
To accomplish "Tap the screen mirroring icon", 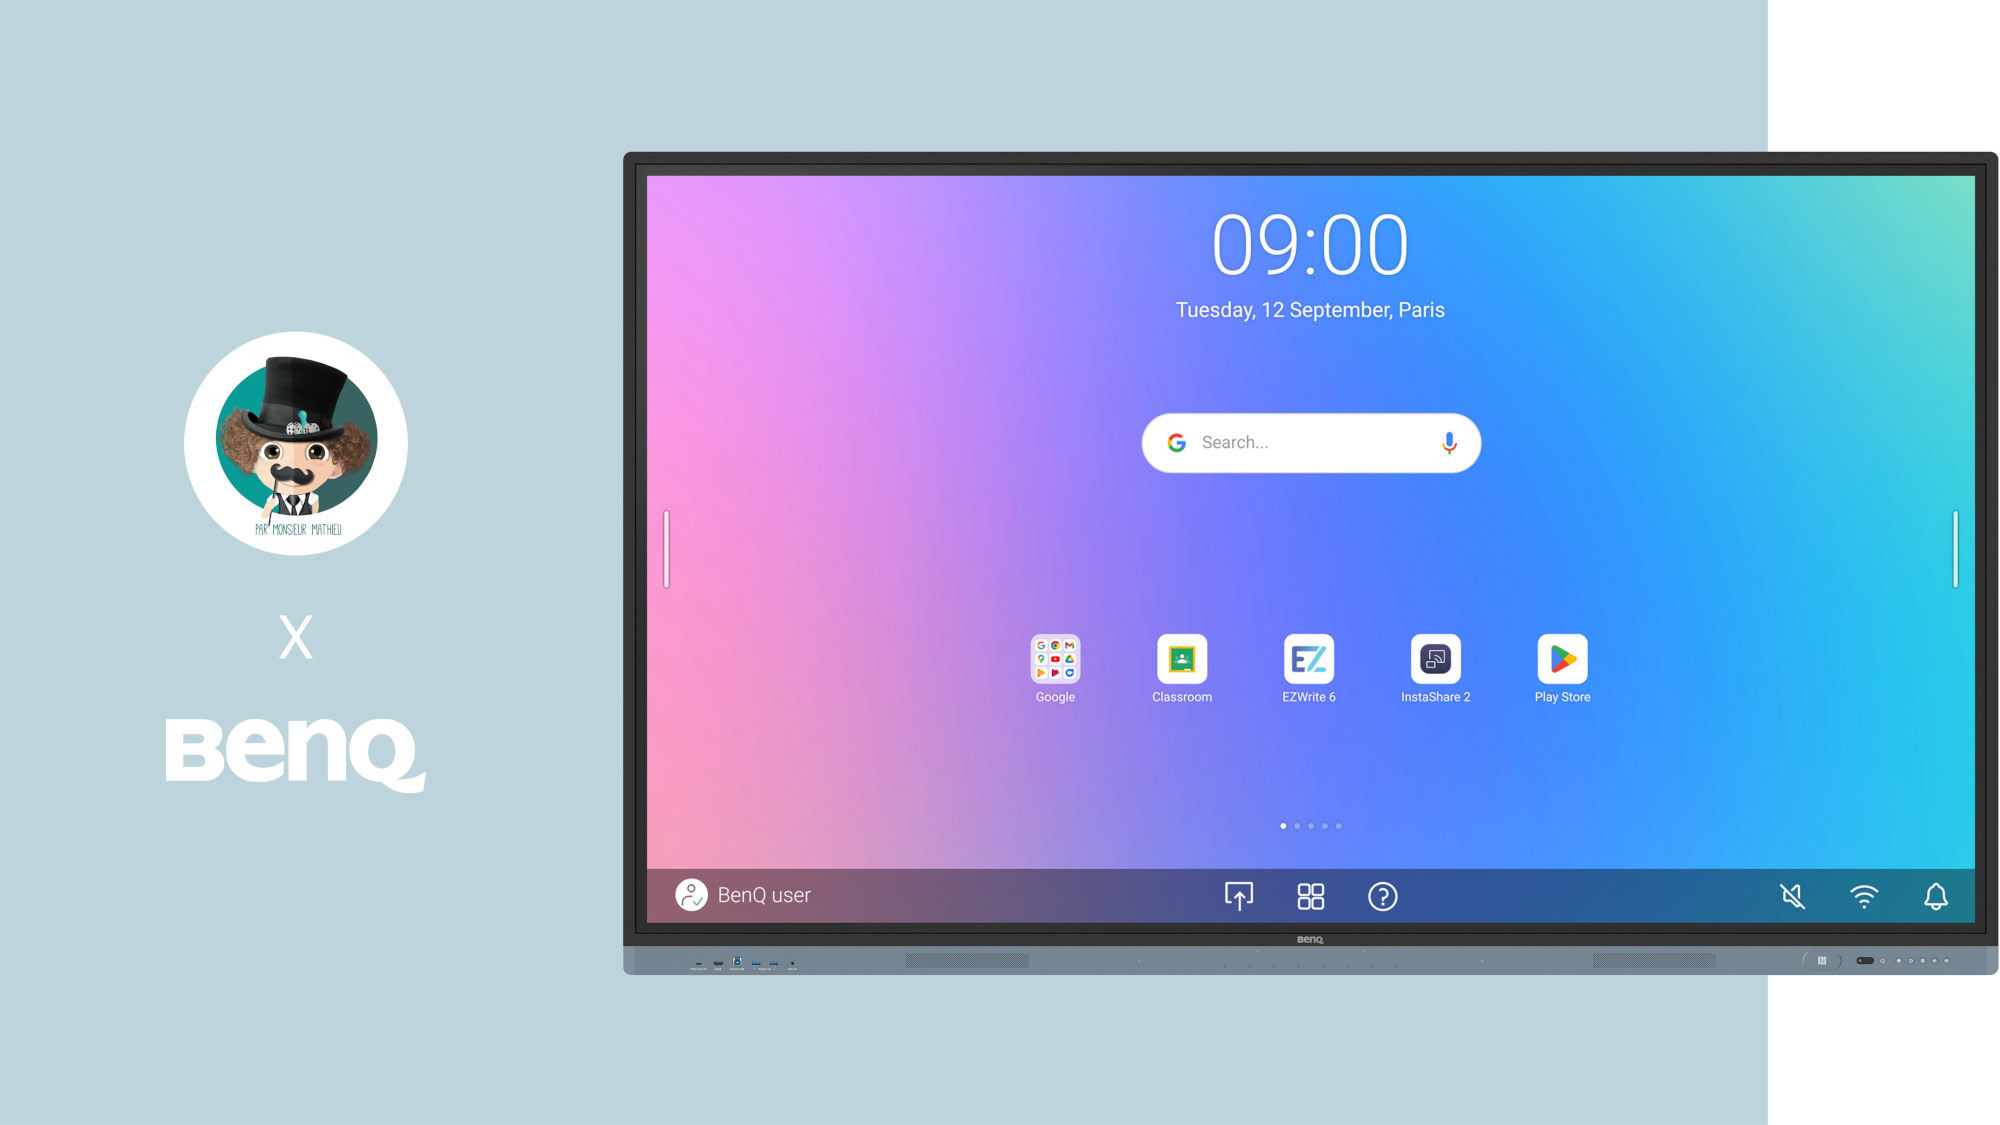I will pyautogui.click(x=1238, y=896).
